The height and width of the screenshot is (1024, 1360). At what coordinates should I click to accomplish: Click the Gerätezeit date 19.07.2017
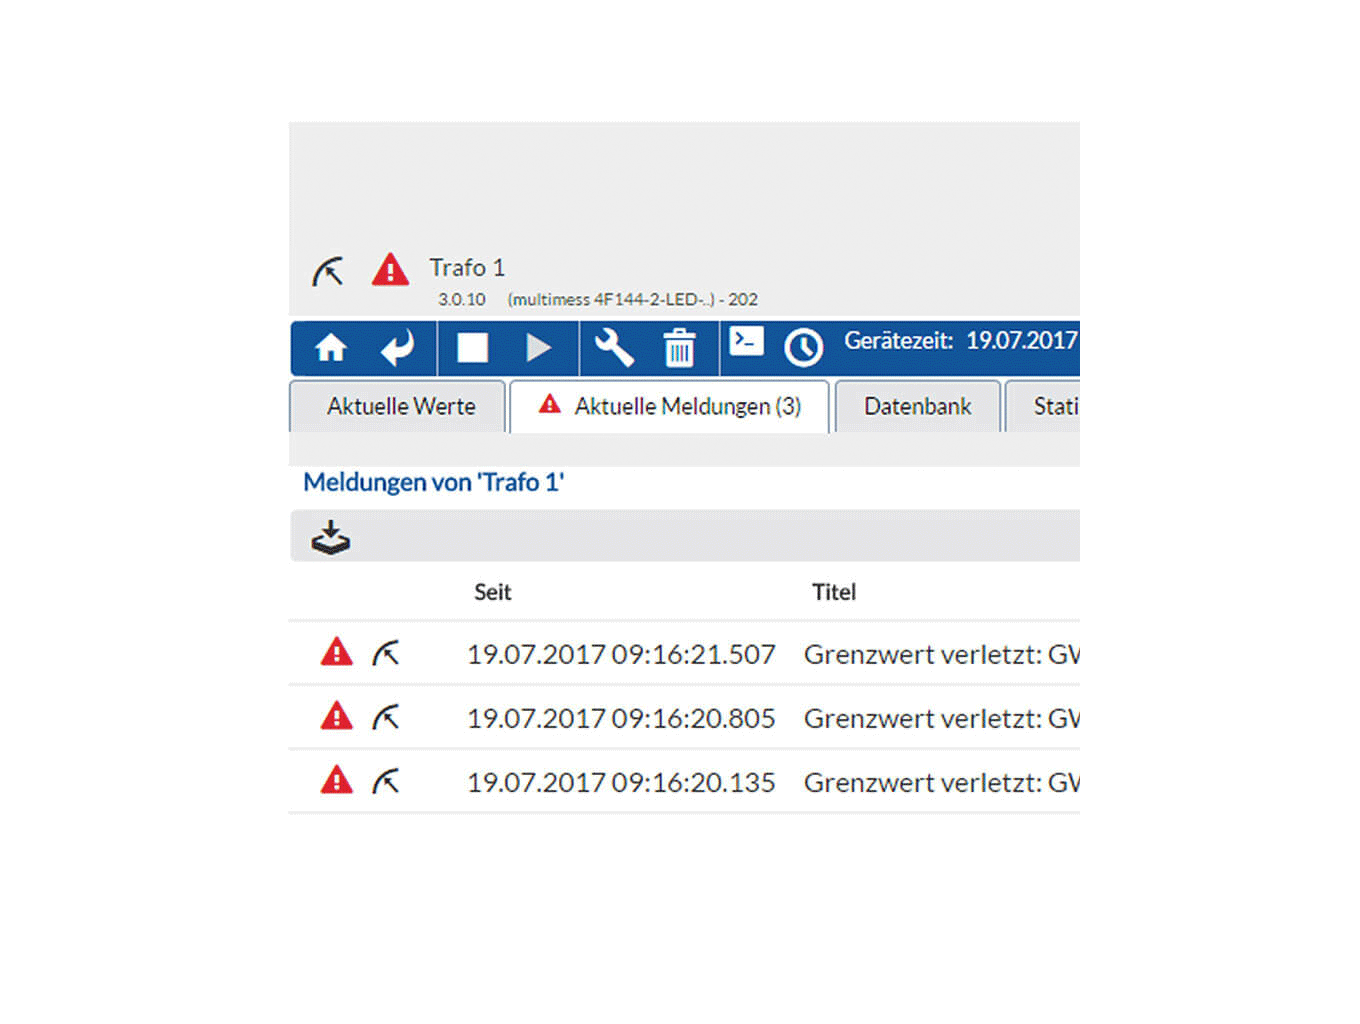tap(1022, 340)
